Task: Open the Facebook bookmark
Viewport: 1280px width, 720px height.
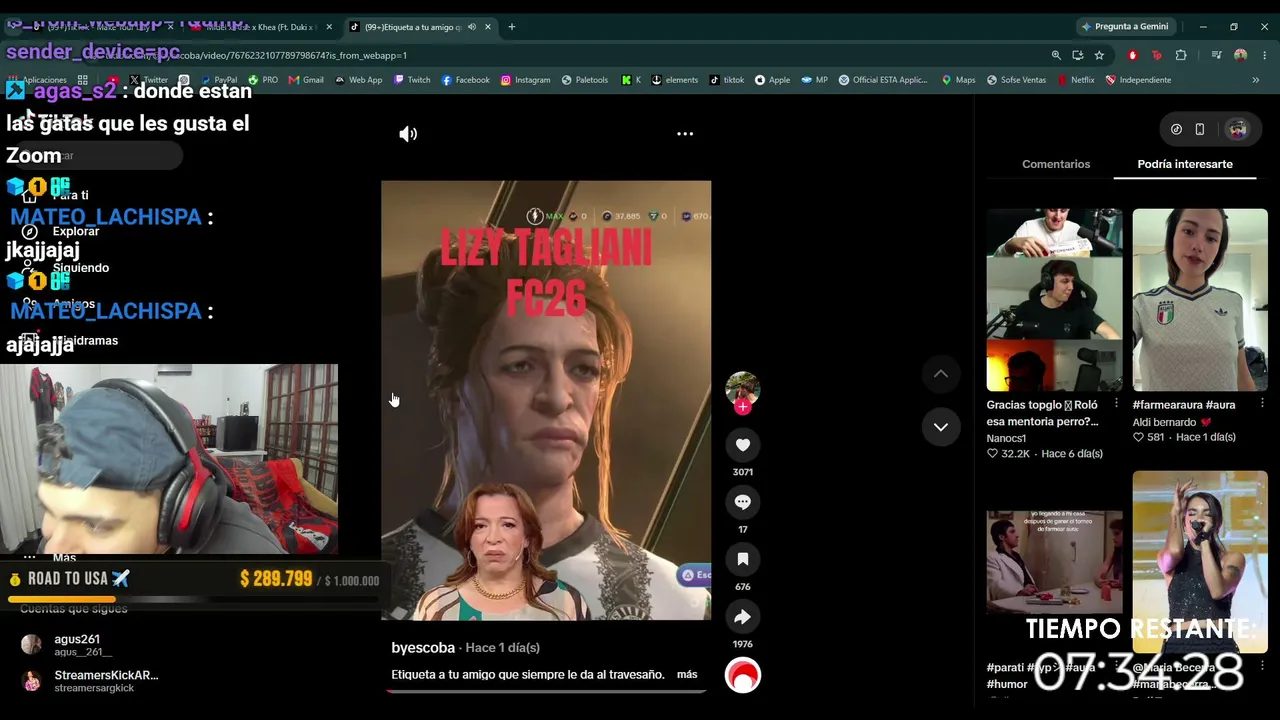Action: (x=465, y=80)
